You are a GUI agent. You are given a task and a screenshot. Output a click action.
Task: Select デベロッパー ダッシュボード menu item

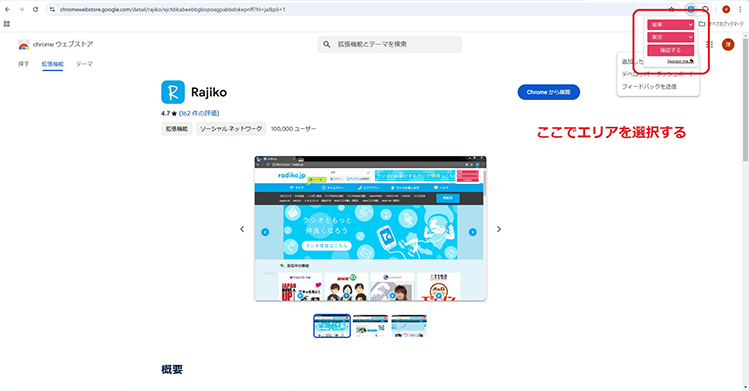(657, 74)
